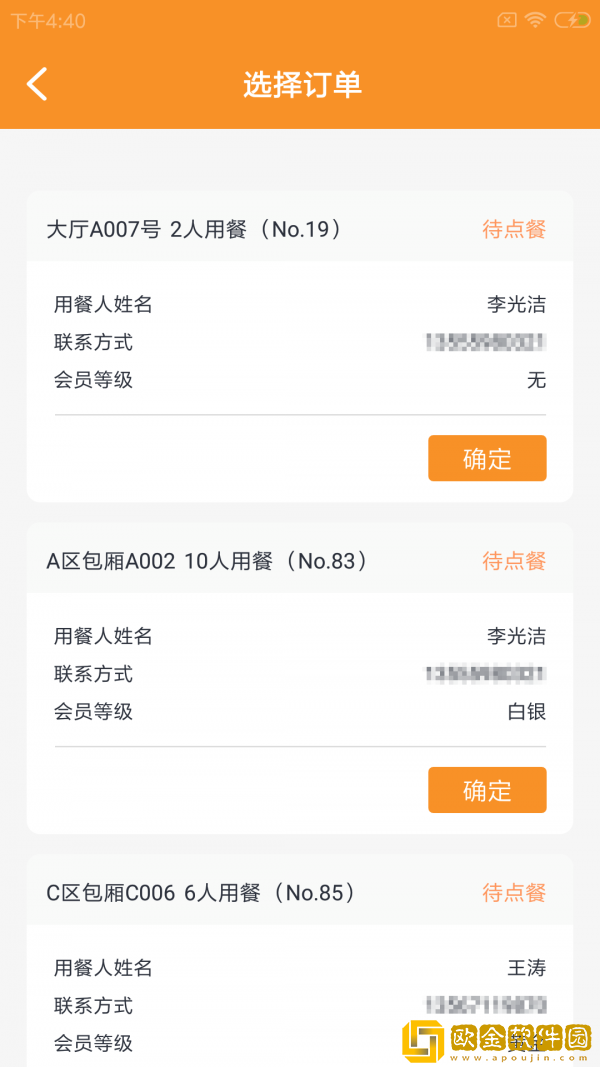600x1067 pixels.
Task: Select the 大厅A007号 2人用餐 order header
Action: (195, 229)
